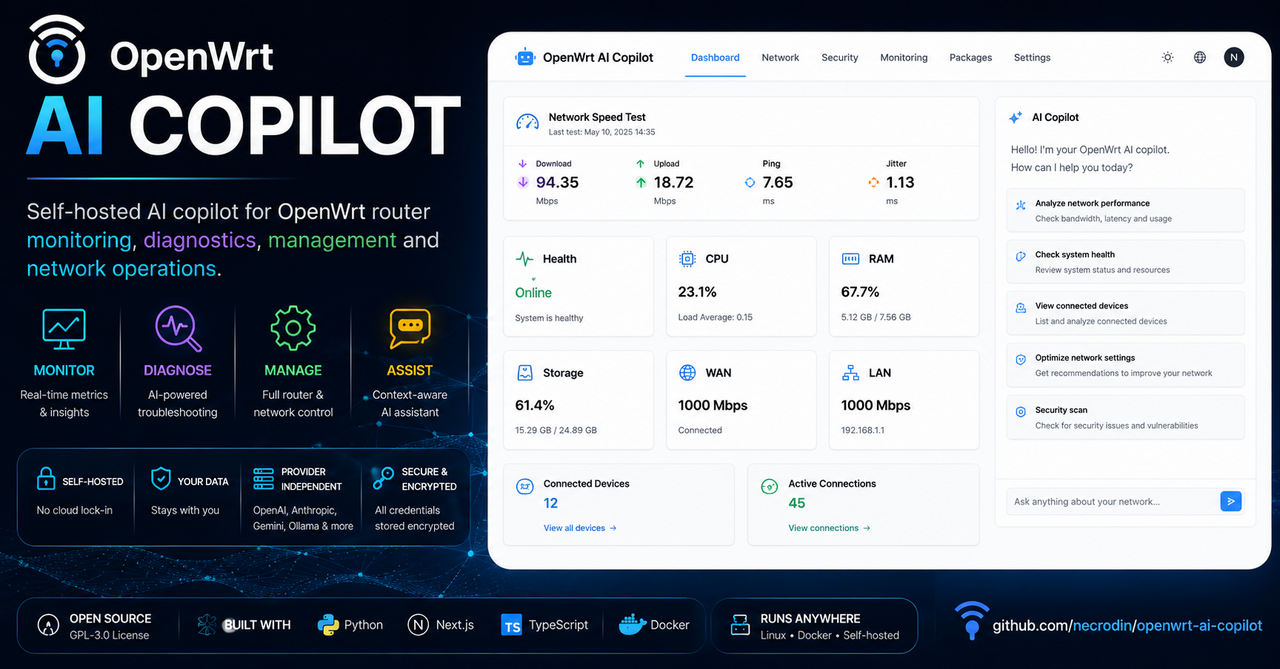Select Analyze network performance suggestion
This screenshot has width=1280, height=669.
pos(1125,210)
